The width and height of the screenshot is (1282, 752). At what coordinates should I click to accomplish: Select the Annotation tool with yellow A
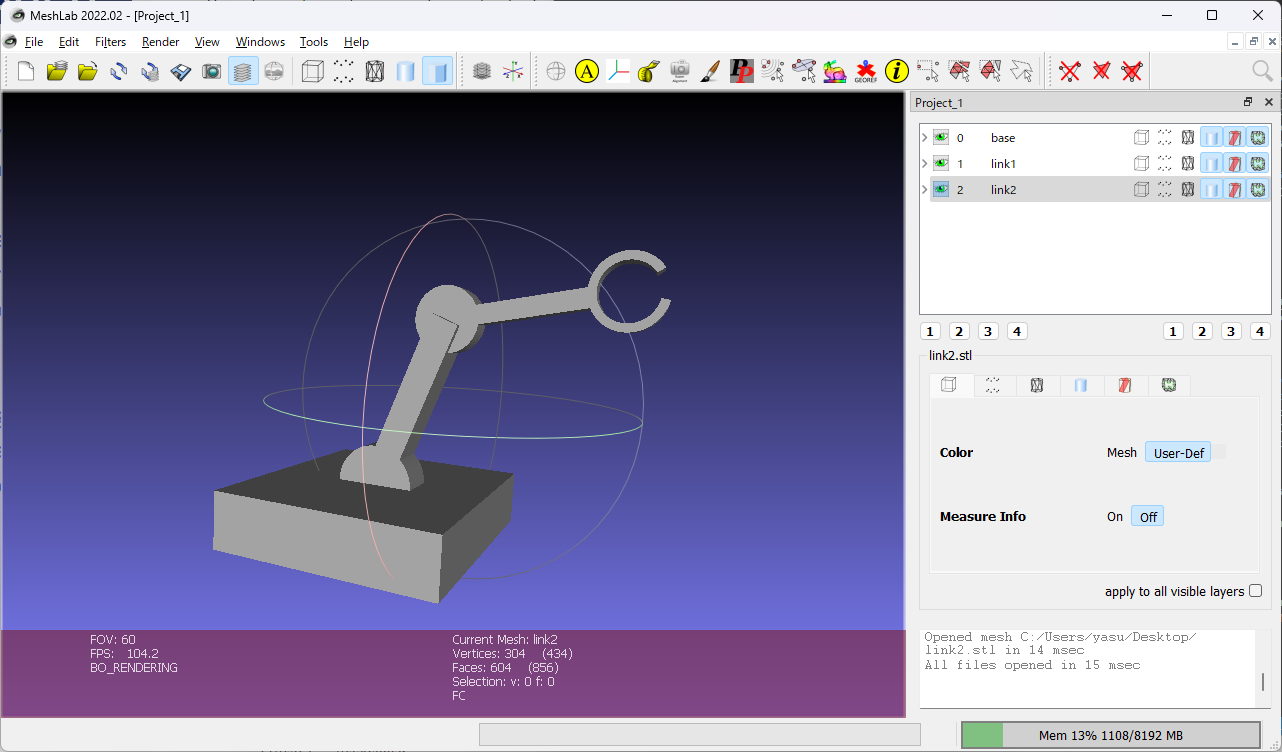click(587, 71)
